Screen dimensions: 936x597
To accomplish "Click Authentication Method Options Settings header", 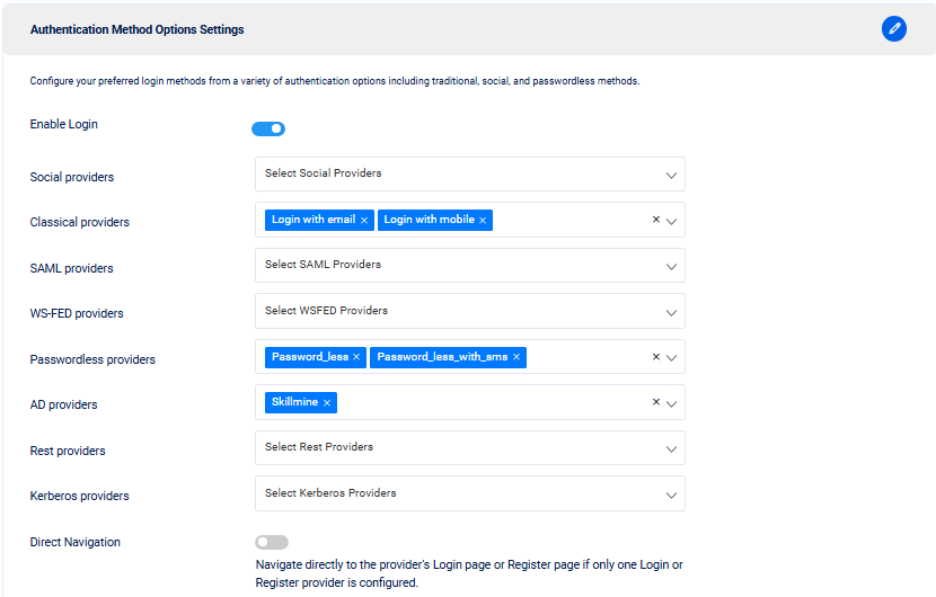I will [137, 30].
